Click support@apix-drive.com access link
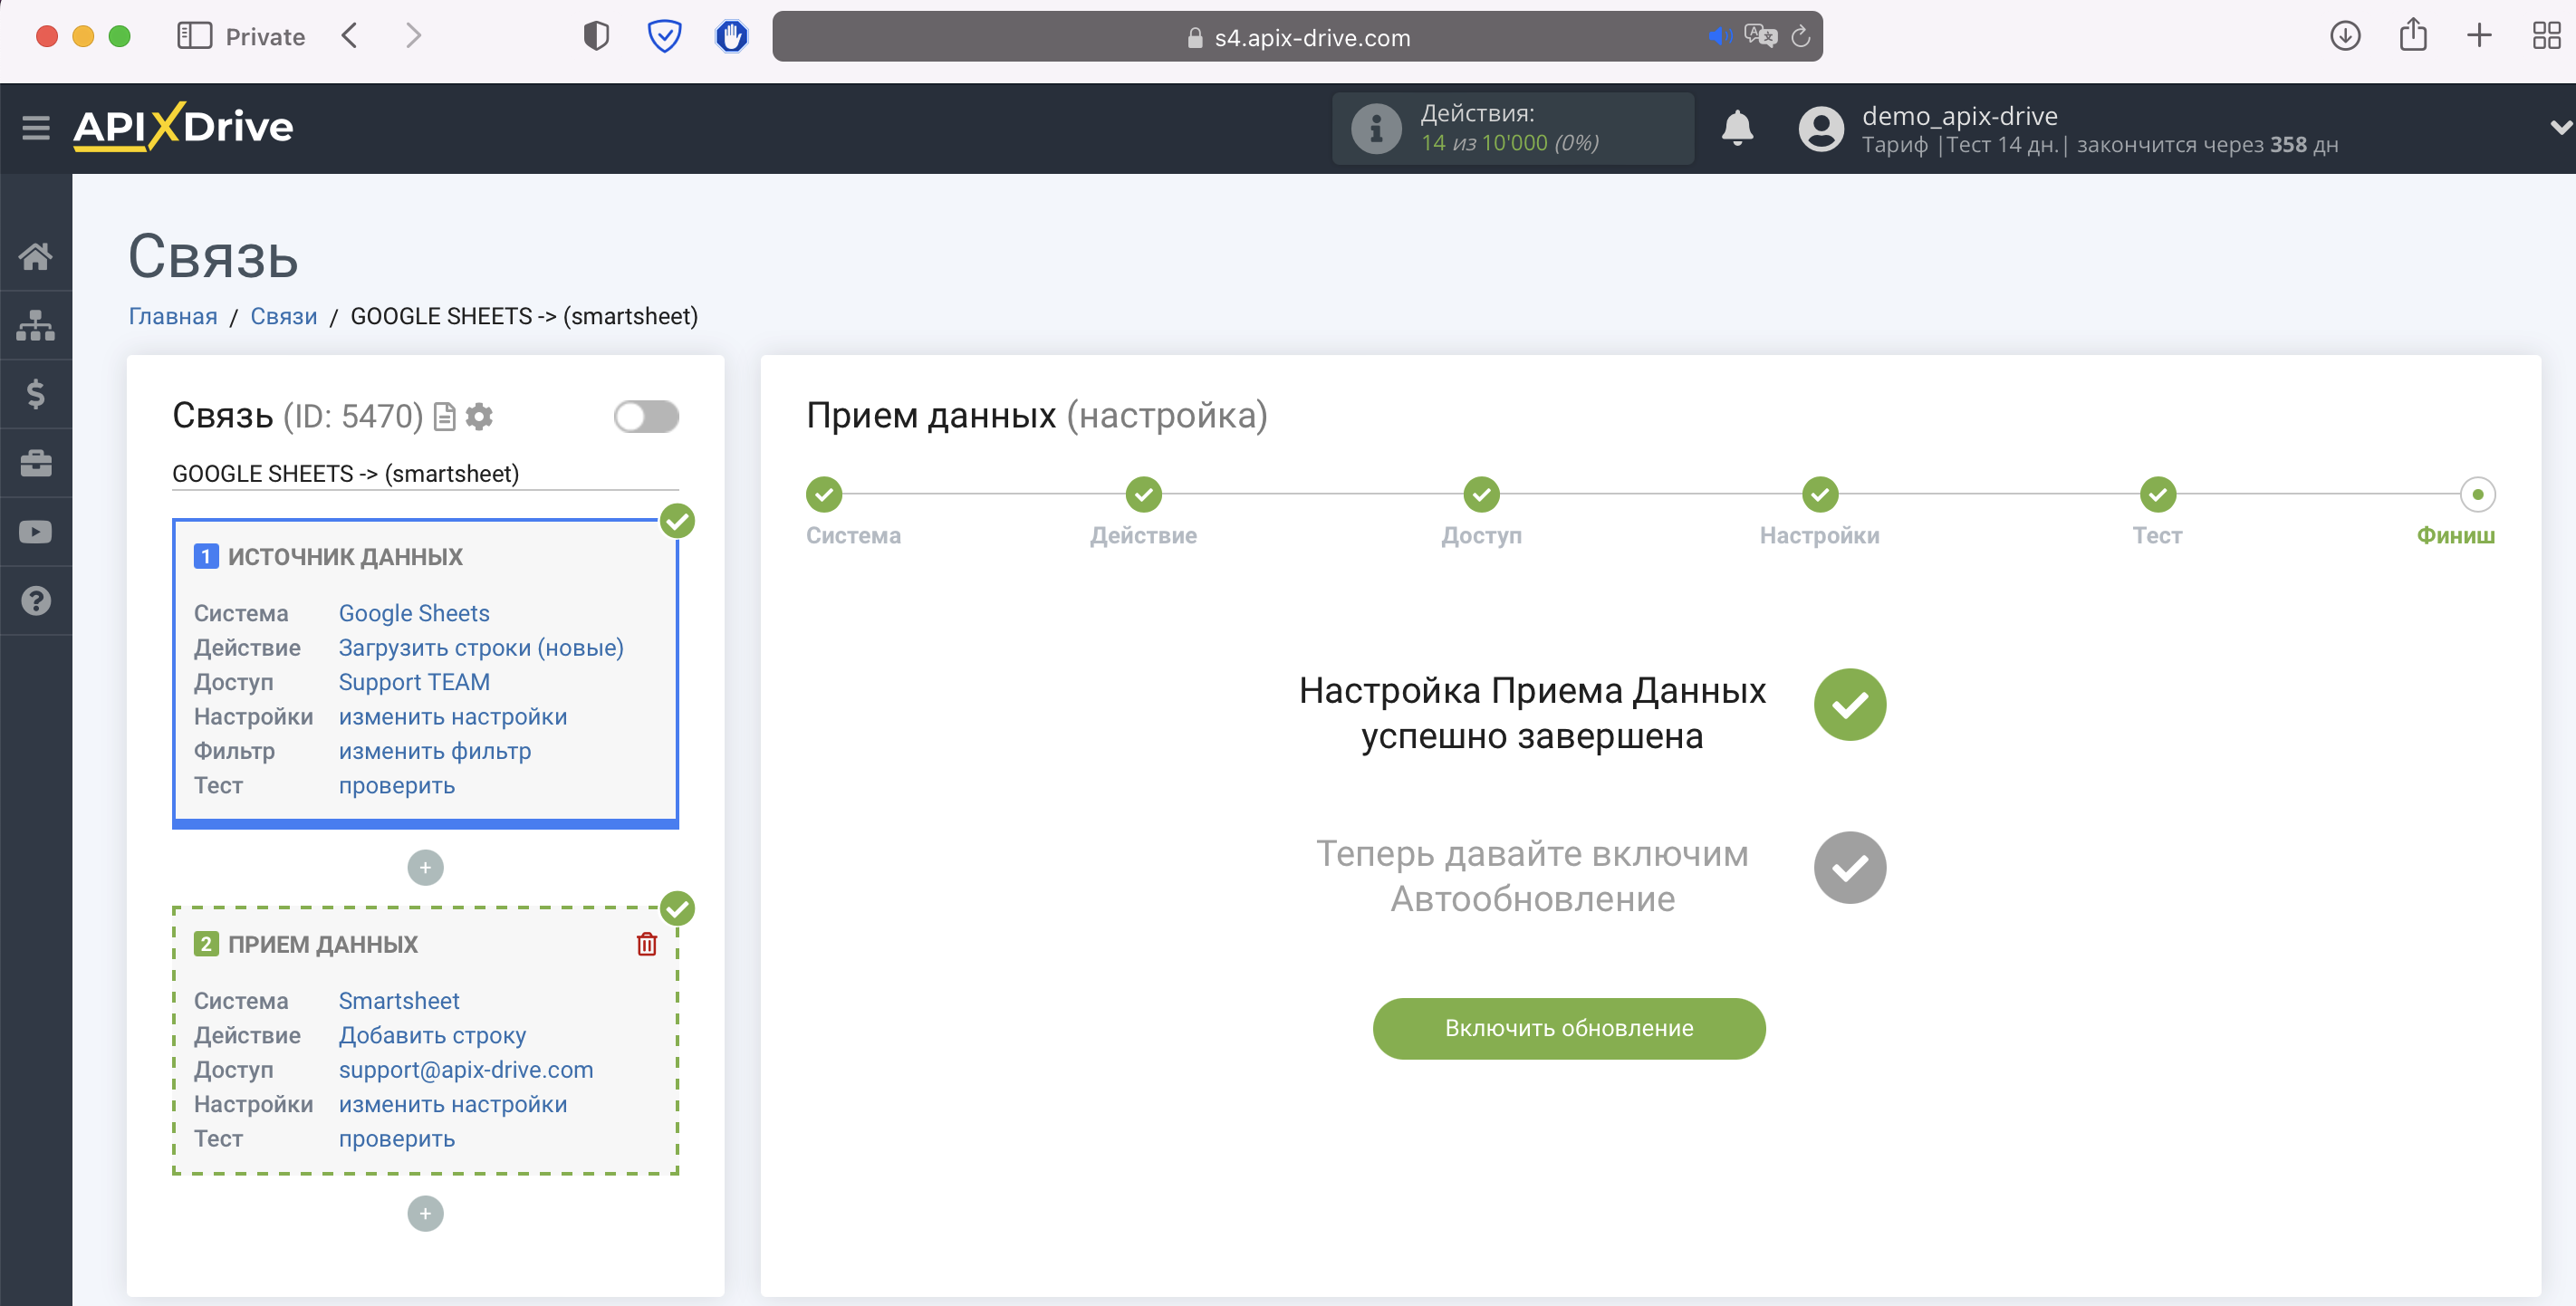Viewport: 2576px width, 1306px height. pos(466,1069)
